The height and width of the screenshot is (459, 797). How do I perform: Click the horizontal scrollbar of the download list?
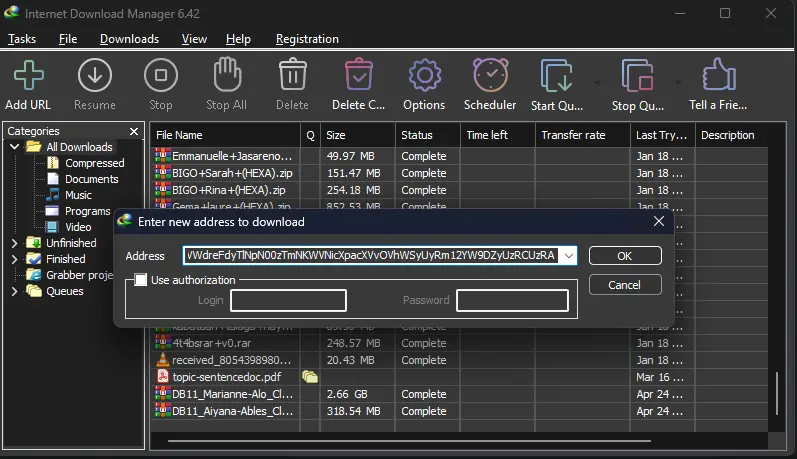(x=409, y=441)
